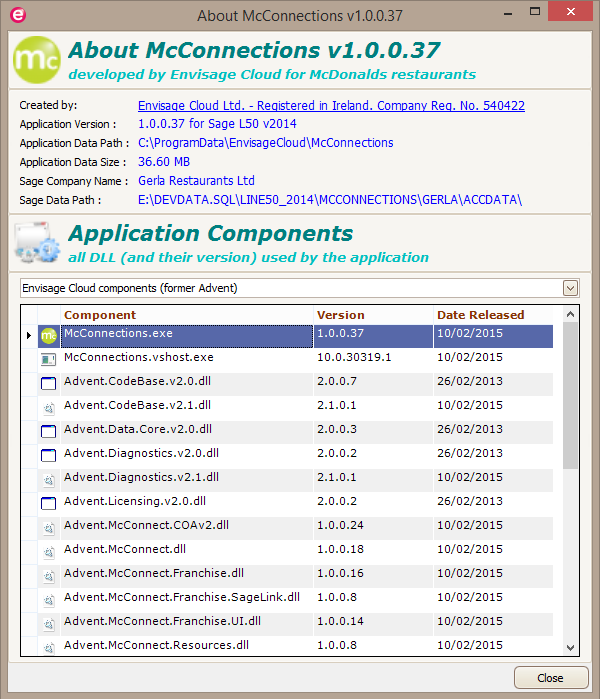This screenshot has width=600, height=699.
Task: Click the Version column header
Action: [x=373, y=315]
